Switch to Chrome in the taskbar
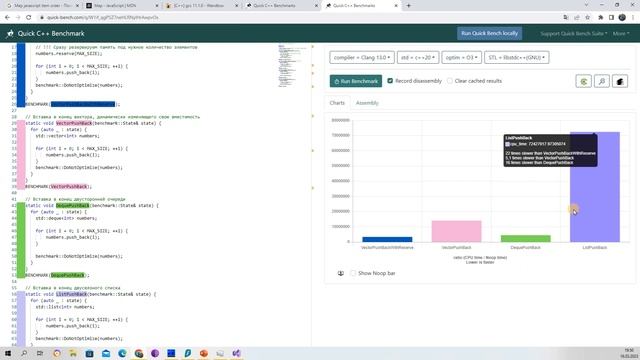This screenshot has width=640, height=360. pyautogui.click(x=138, y=353)
